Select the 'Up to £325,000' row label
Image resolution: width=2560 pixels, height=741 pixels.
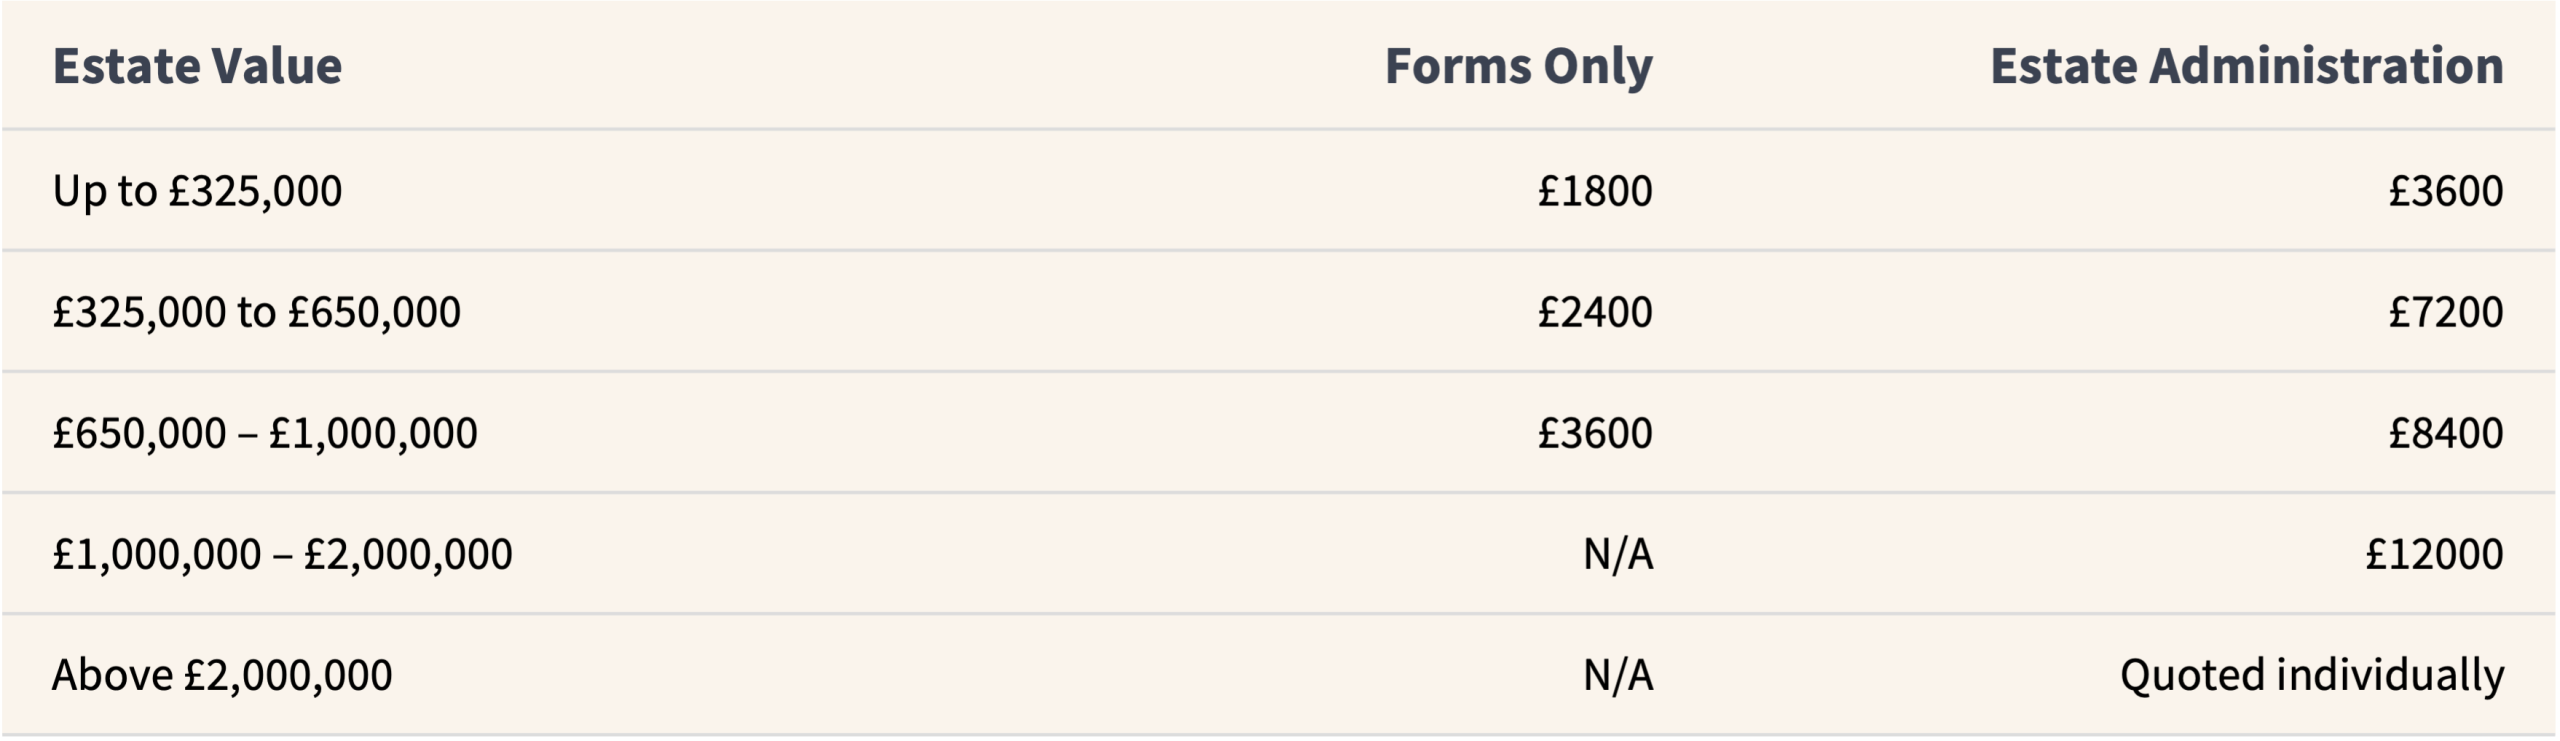(x=197, y=191)
